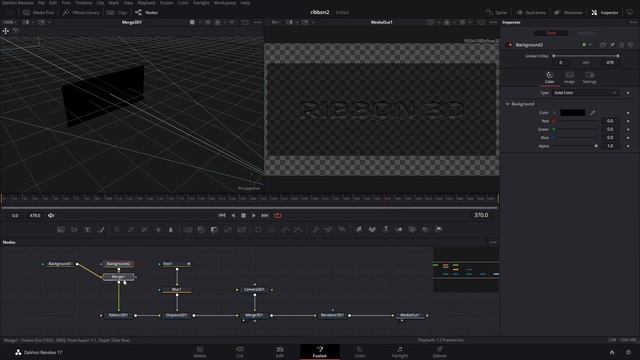
Task: Open the Workspace menu
Action: (x=224, y=3)
